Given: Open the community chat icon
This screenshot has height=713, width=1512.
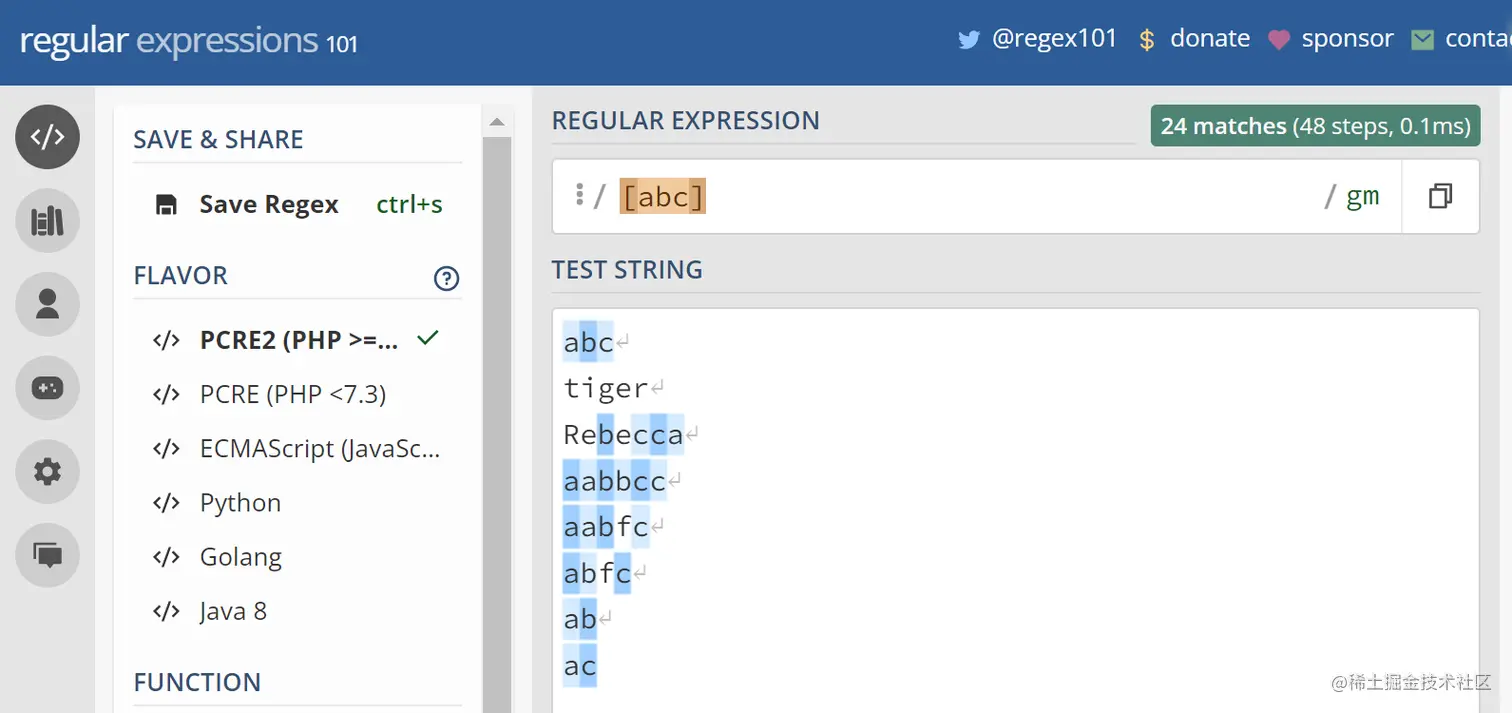Looking at the screenshot, I should pyautogui.click(x=47, y=554).
